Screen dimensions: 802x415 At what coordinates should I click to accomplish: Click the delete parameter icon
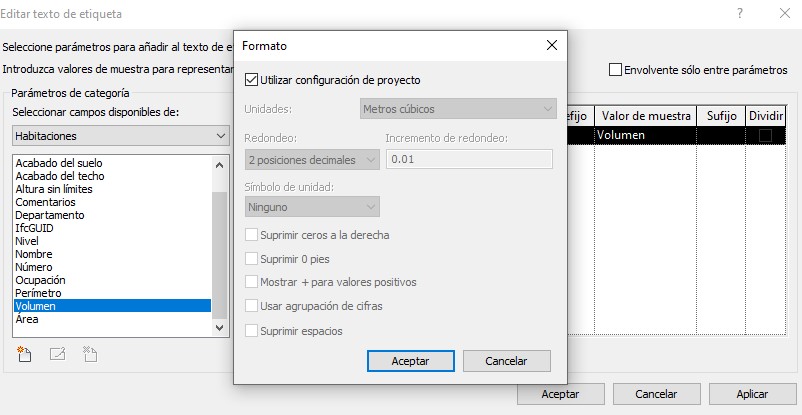pyautogui.click(x=89, y=352)
